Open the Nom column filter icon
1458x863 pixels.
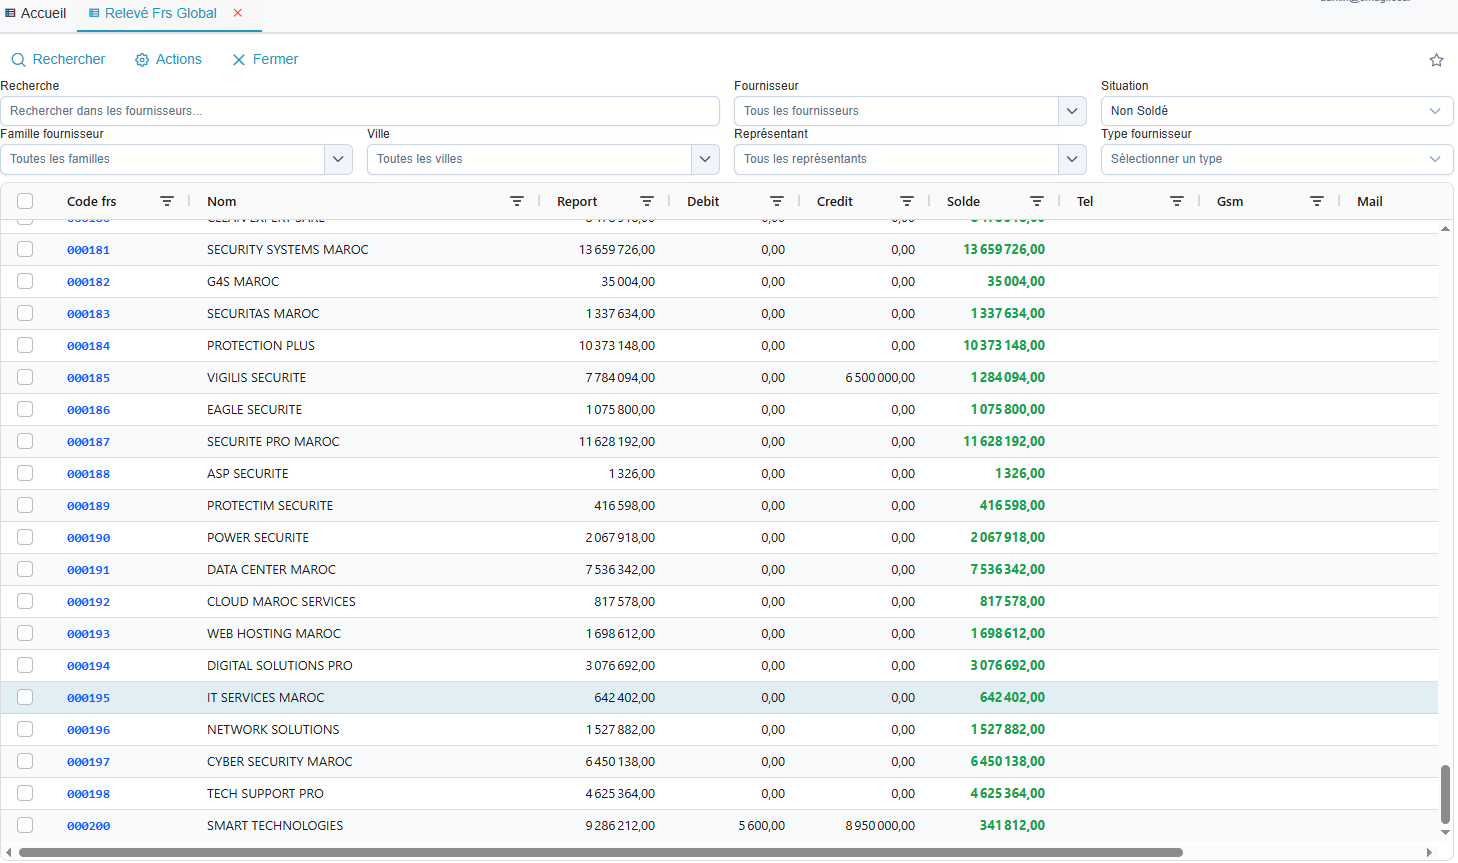coord(517,201)
